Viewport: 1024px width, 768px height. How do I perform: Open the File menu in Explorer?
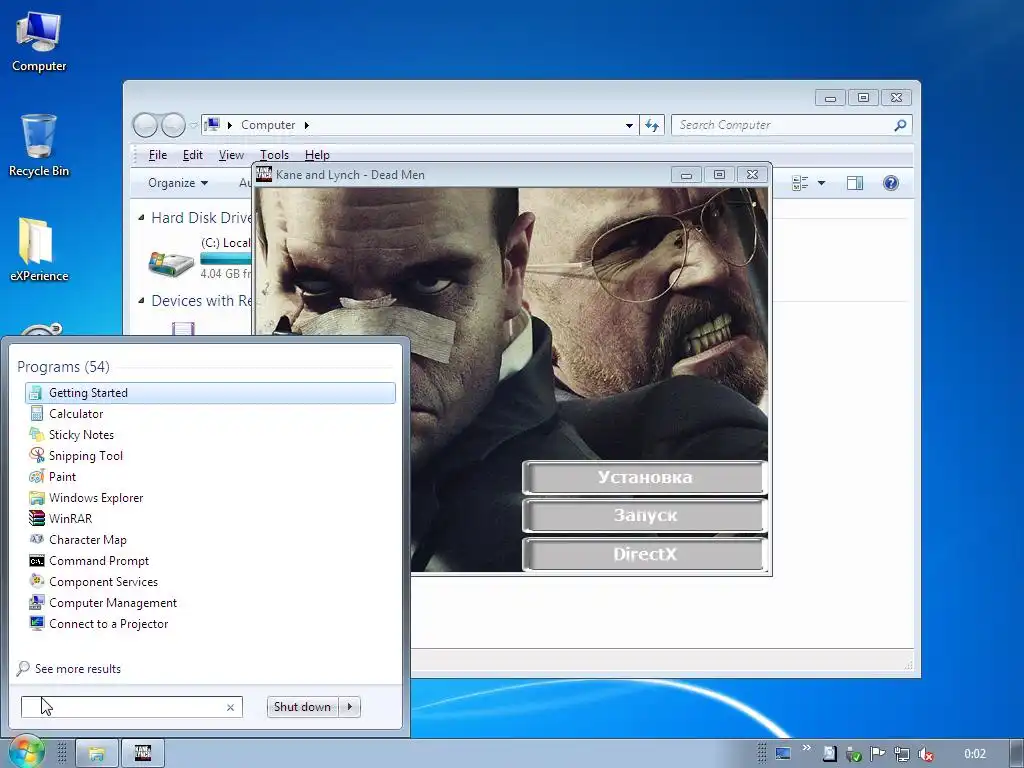coord(158,155)
